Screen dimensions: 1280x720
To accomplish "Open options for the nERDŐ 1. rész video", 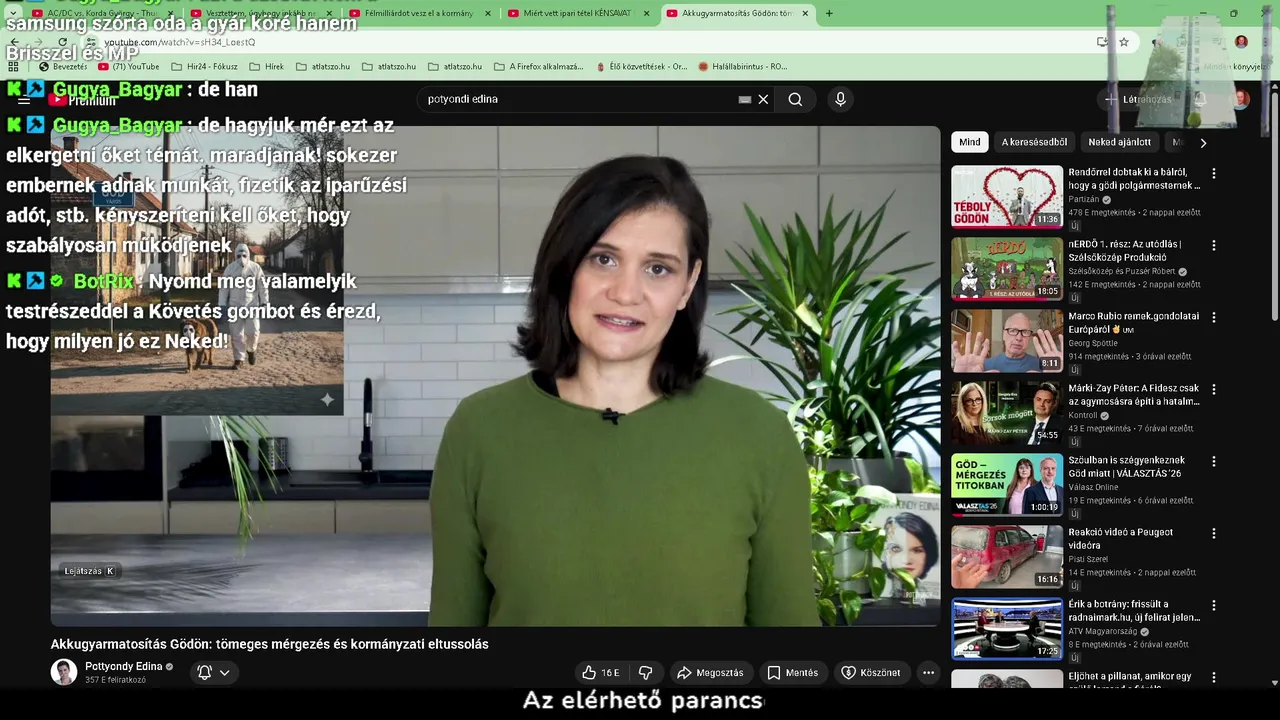I will pyautogui.click(x=1214, y=245).
